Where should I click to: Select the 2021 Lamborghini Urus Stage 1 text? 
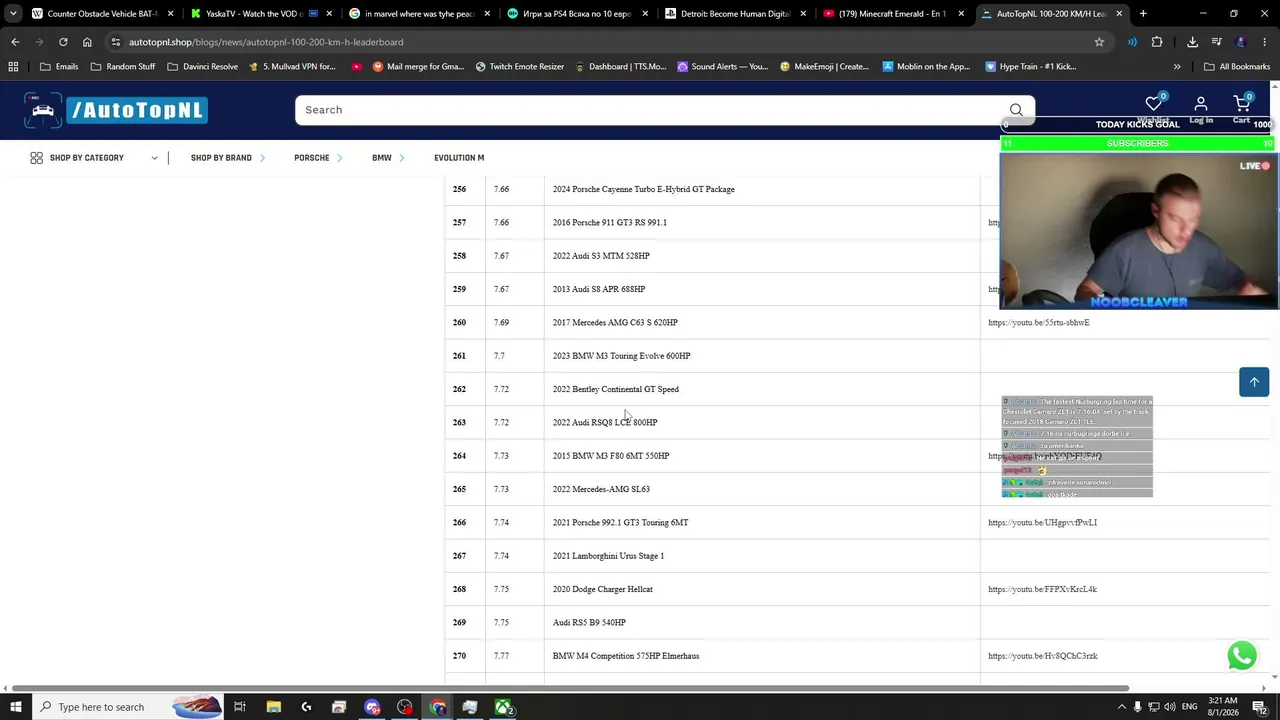click(608, 556)
